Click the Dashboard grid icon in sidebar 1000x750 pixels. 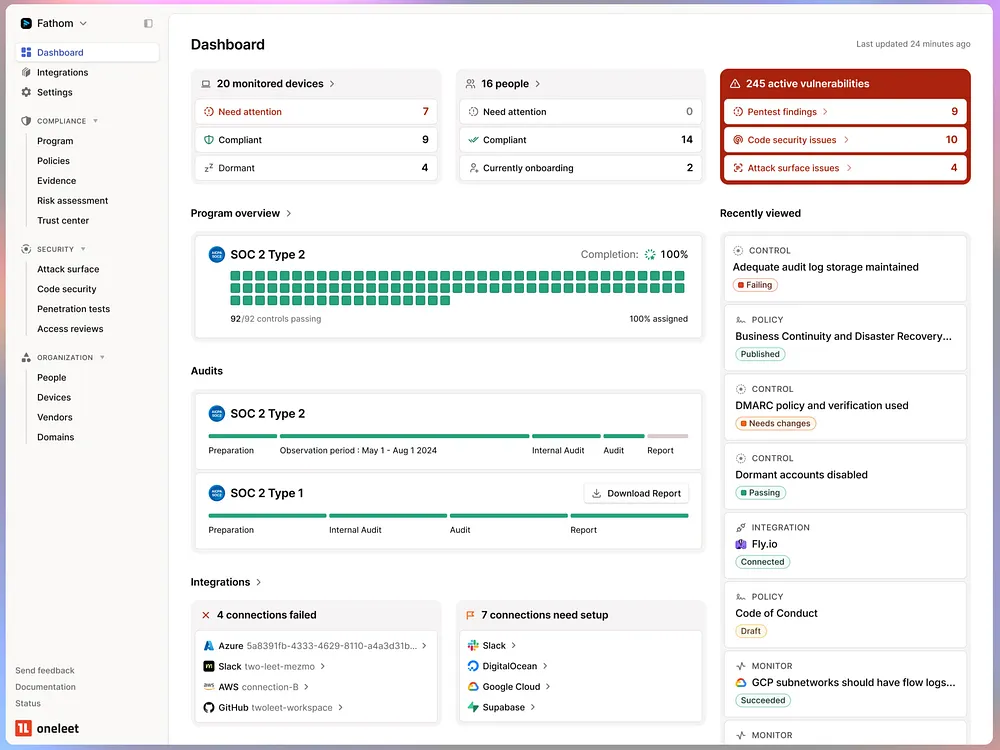[26, 52]
